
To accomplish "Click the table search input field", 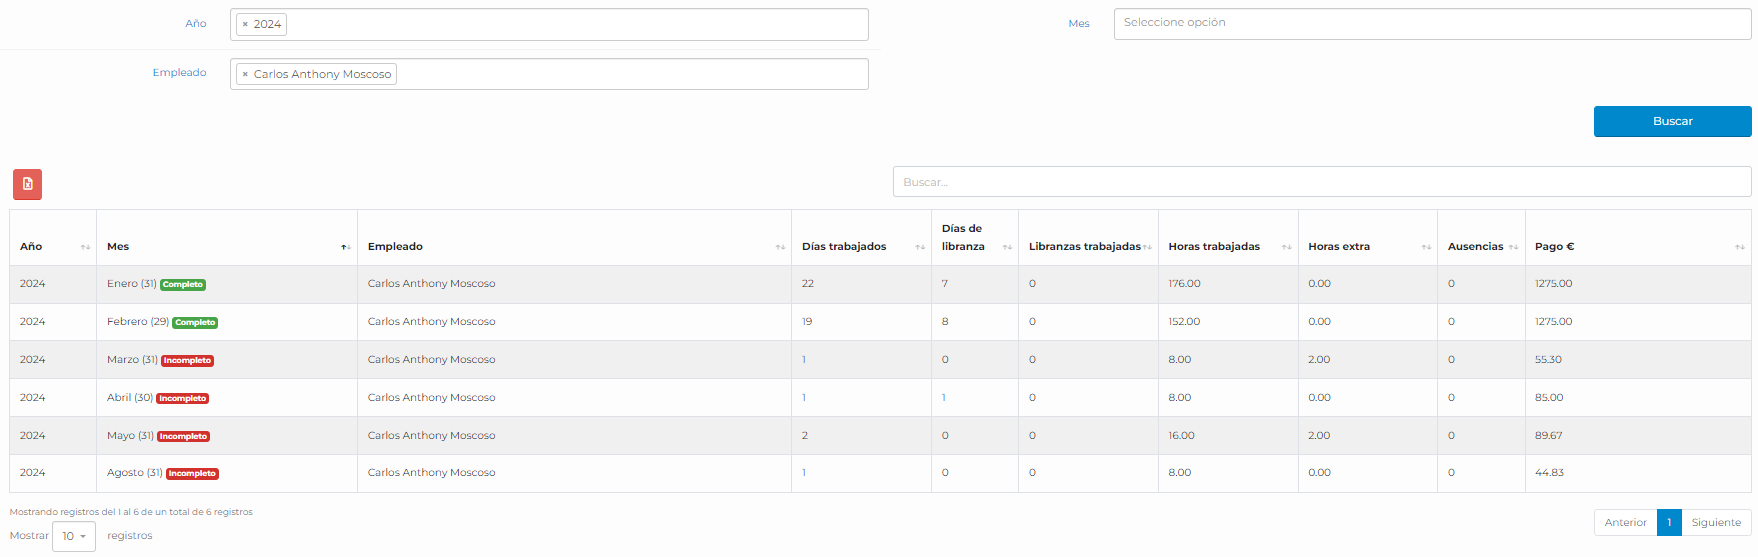I will [x=1321, y=182].
